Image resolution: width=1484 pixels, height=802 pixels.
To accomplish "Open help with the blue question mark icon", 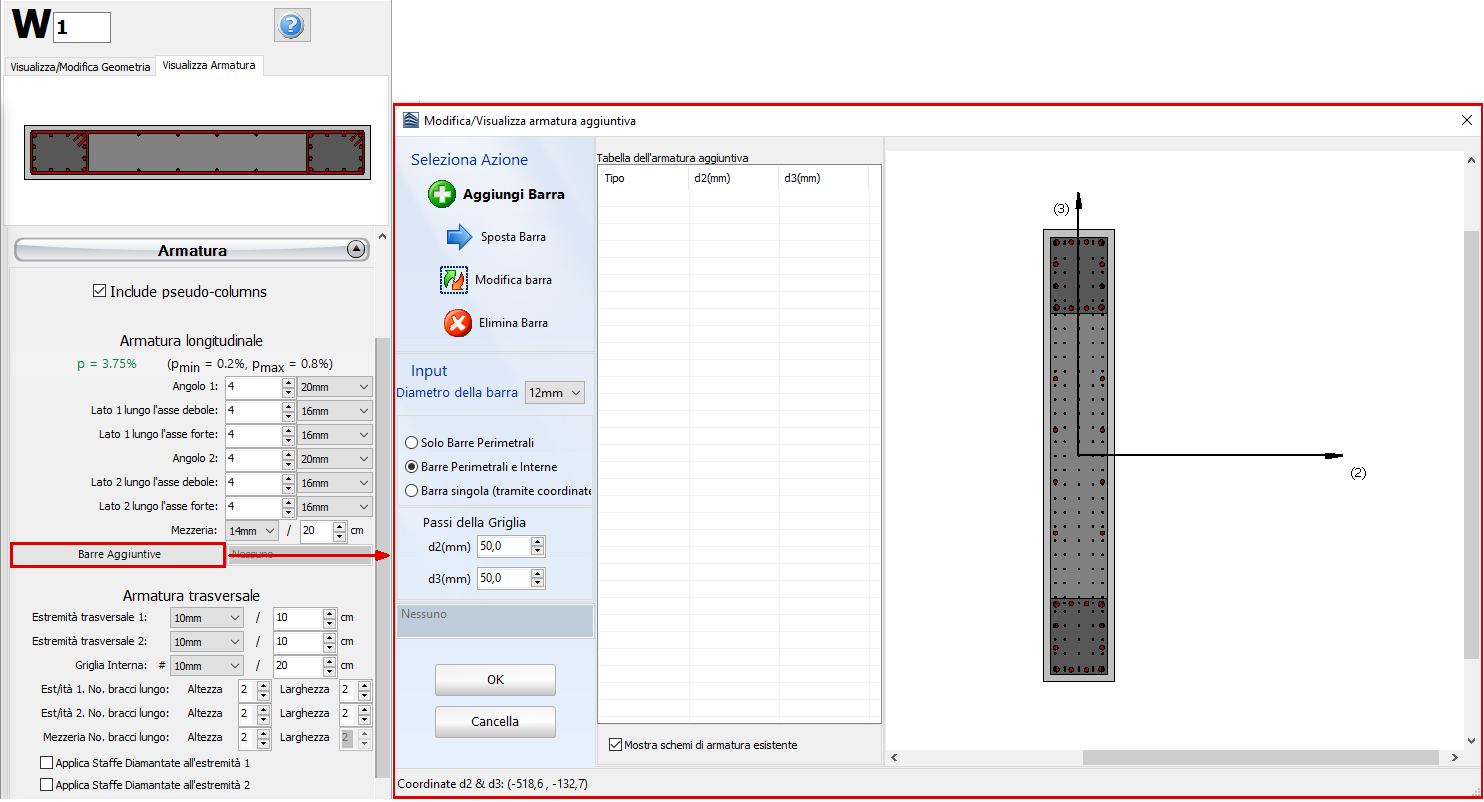I will tap(292, 26).
